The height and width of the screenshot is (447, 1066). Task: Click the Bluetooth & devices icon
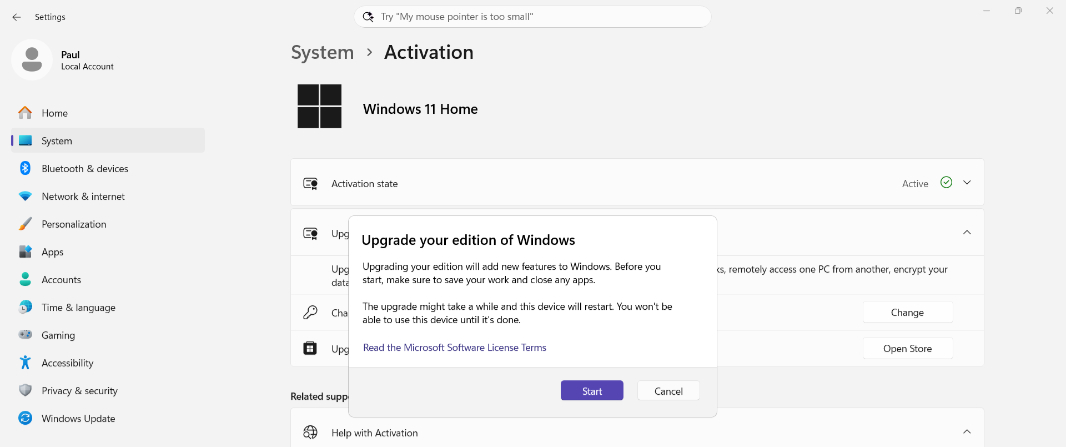pyautogui.click(x=25, y=168)
